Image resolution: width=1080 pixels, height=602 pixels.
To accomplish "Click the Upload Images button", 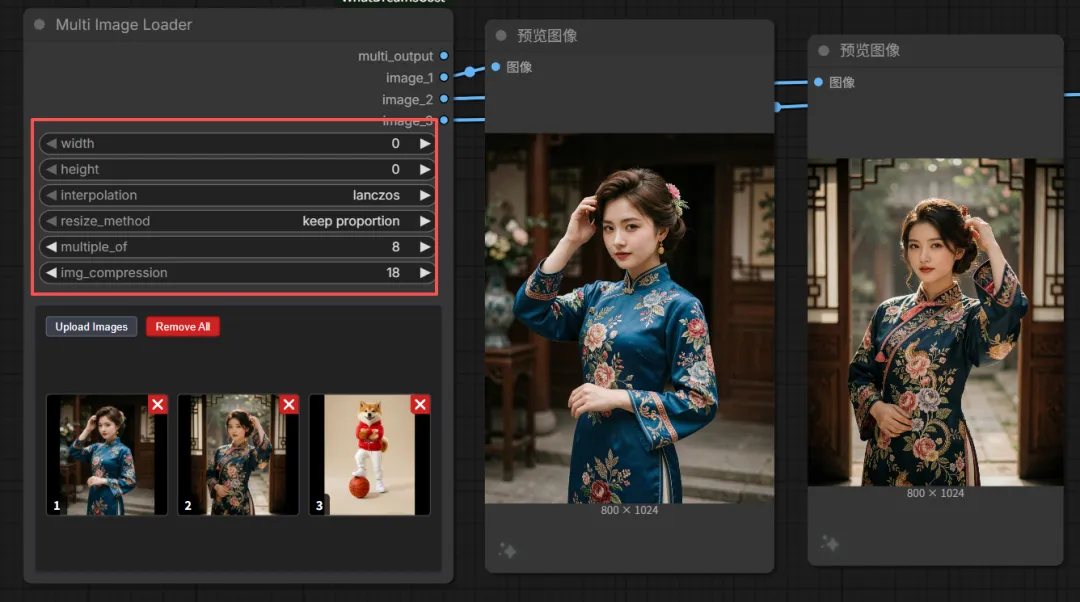I will pyautogui.click(x=92, y=326).
